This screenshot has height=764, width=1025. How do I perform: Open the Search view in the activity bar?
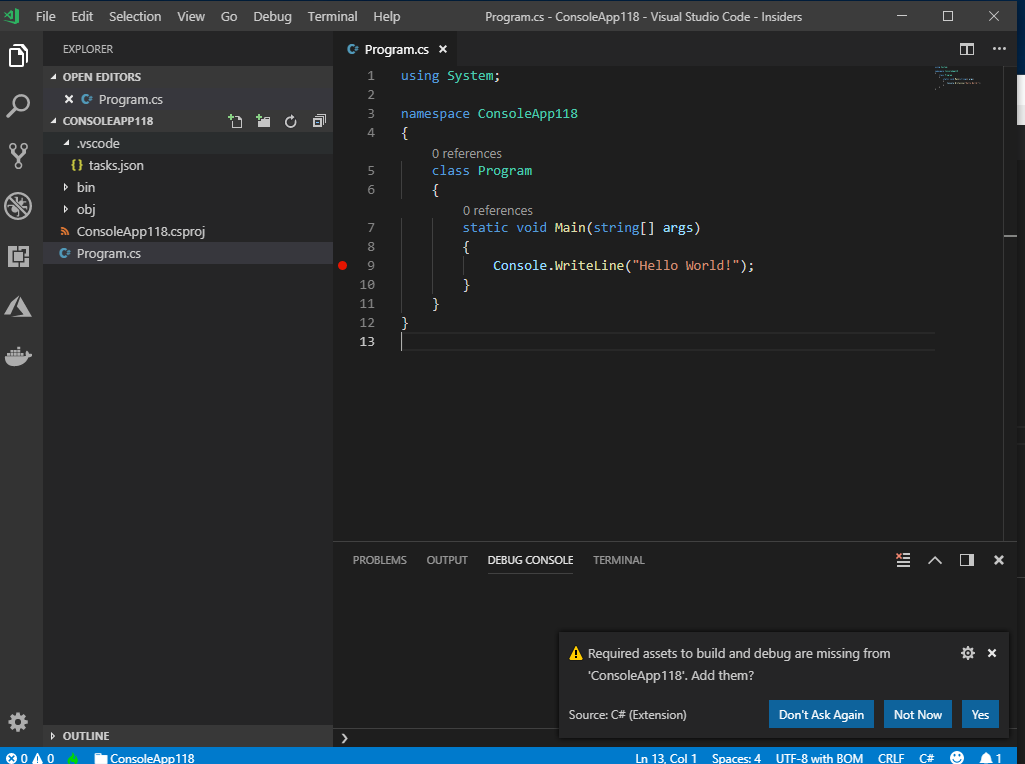coord(20,106)
